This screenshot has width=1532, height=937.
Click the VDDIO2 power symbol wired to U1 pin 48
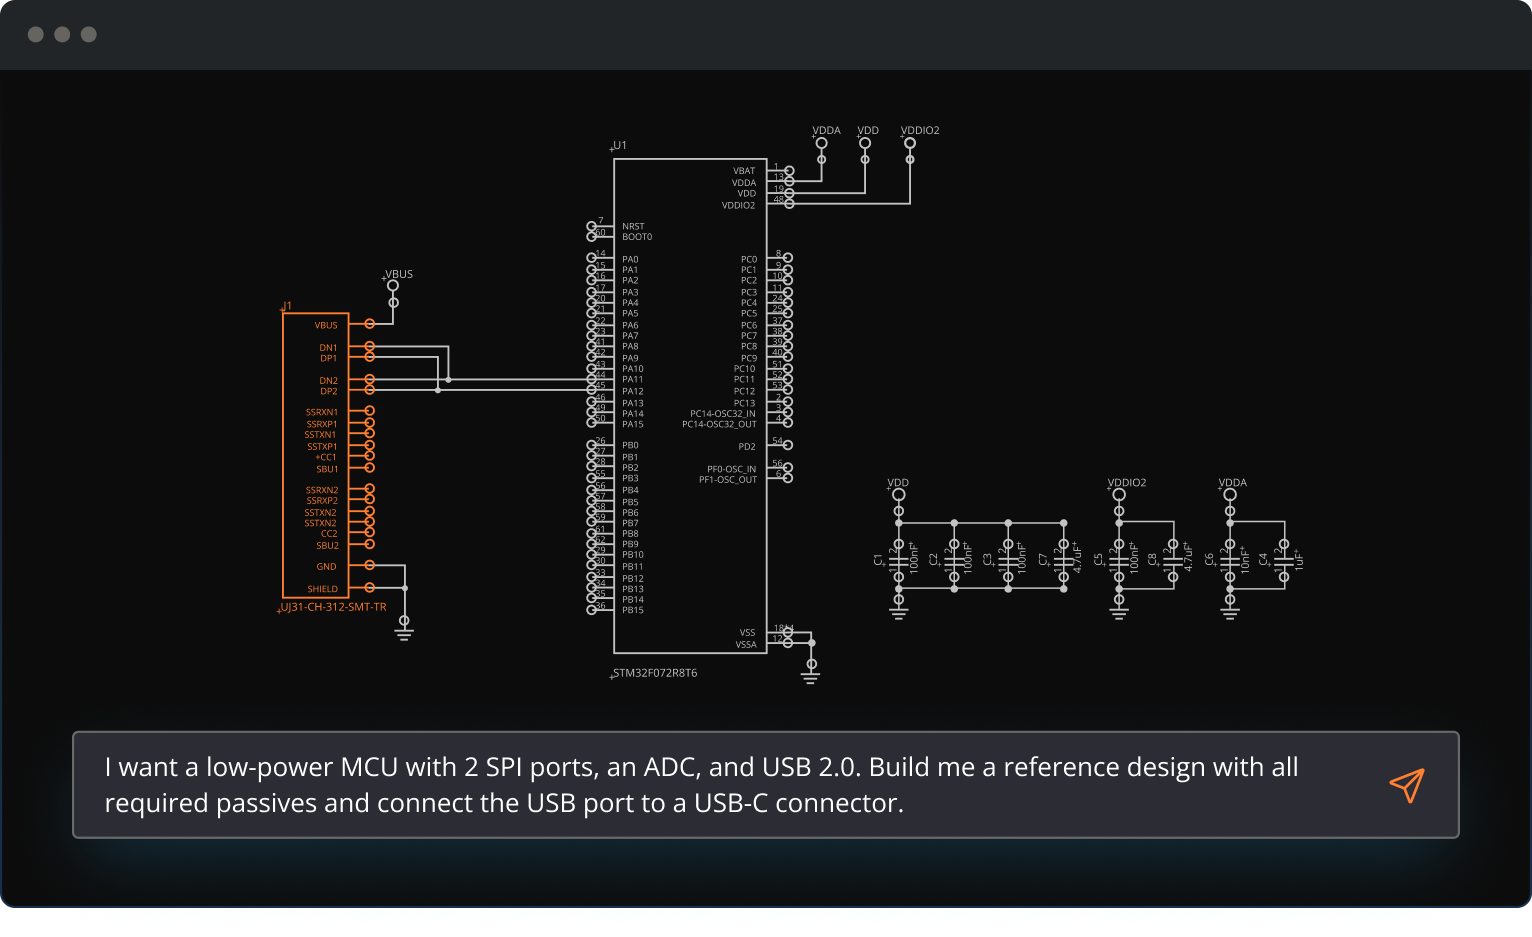point(910,143)
